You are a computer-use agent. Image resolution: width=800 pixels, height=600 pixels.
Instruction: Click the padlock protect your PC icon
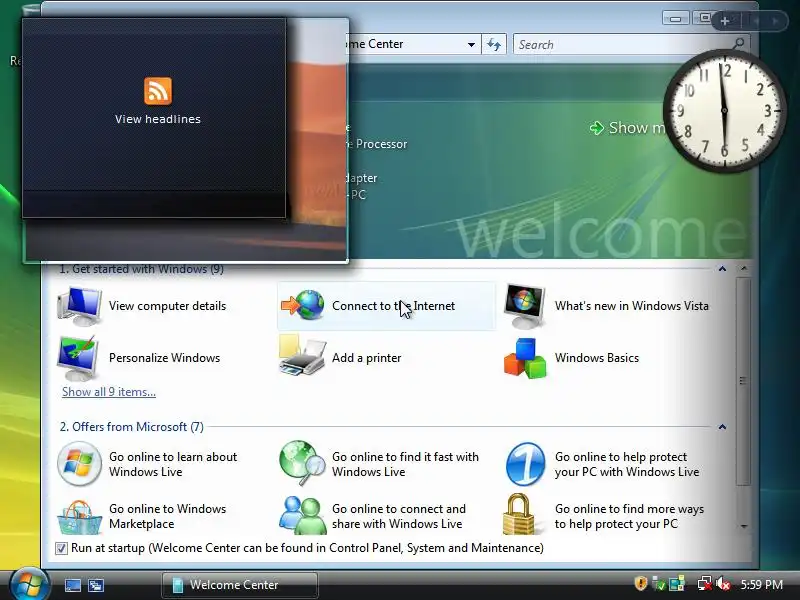[519, 514]
